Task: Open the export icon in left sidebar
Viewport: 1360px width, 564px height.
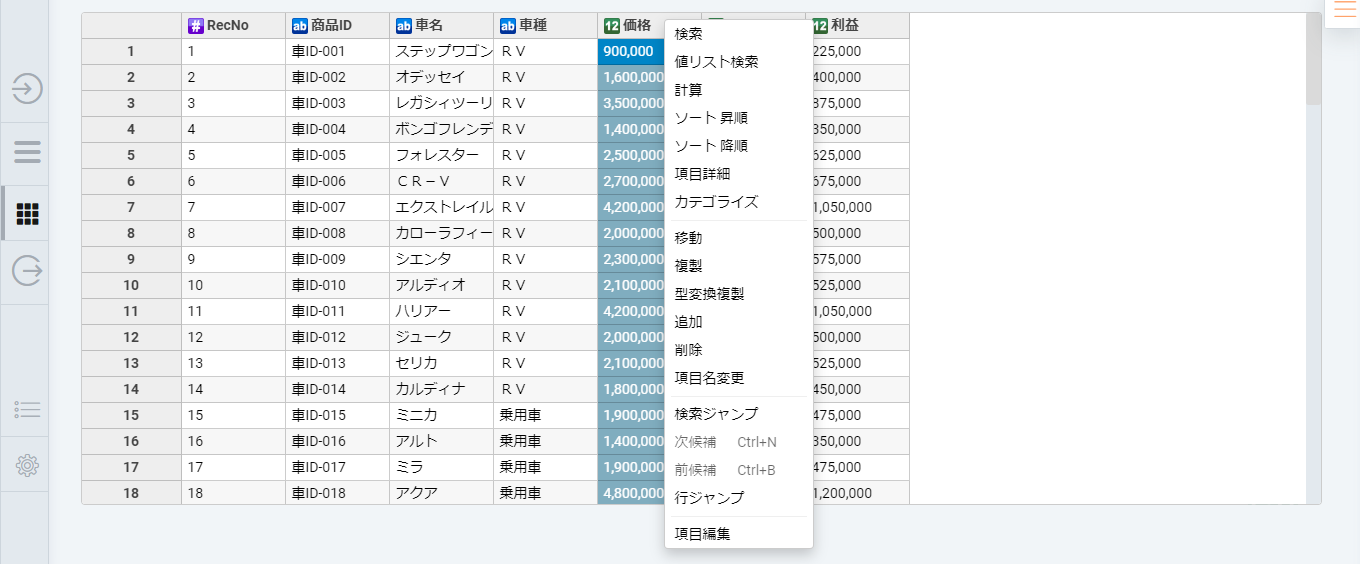Action: (x=27, y=270)
